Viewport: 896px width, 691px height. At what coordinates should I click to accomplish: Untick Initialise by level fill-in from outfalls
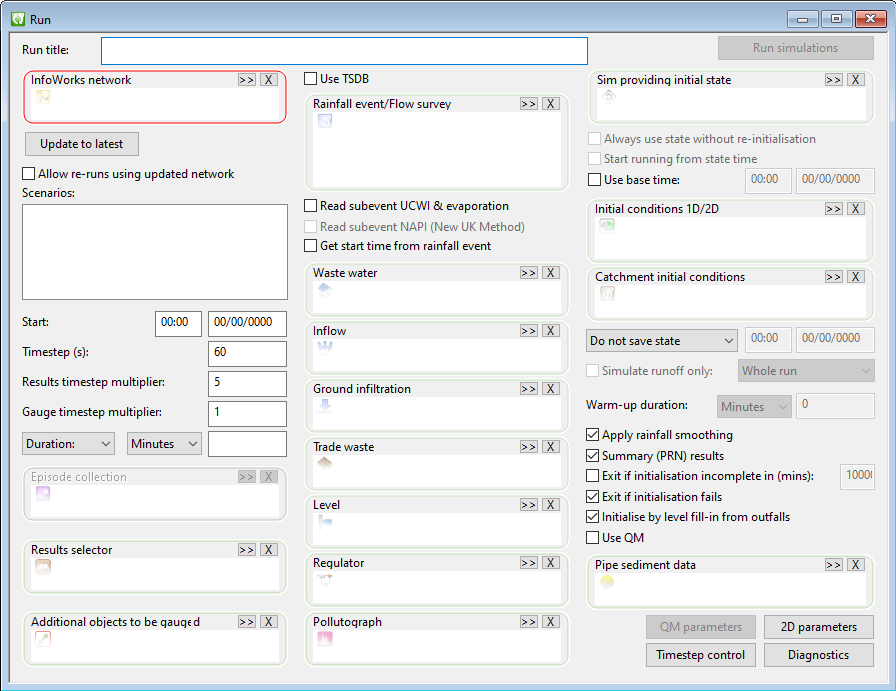tap(593, 517)
